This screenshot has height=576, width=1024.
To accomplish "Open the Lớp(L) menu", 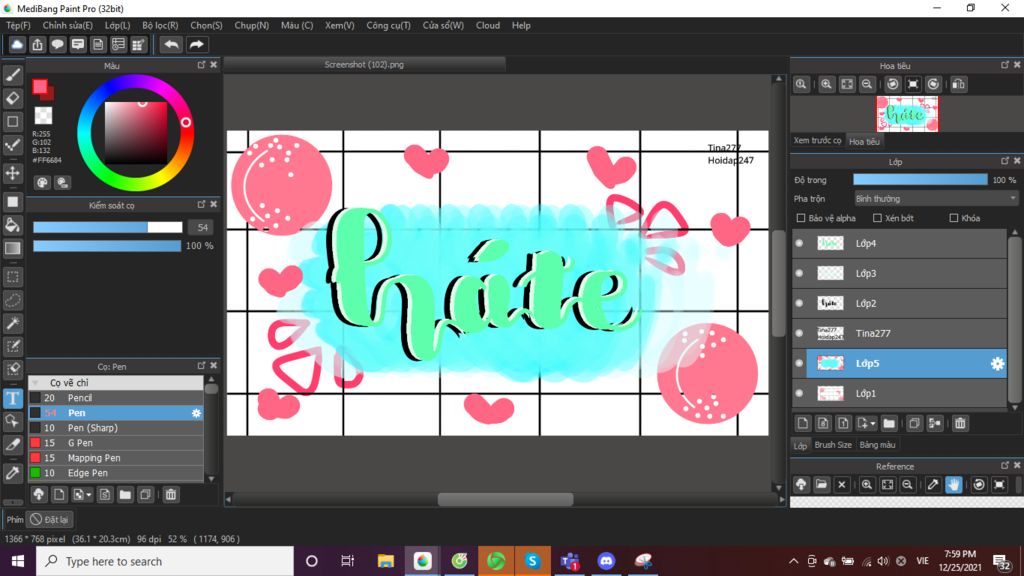I will point(118,25).
